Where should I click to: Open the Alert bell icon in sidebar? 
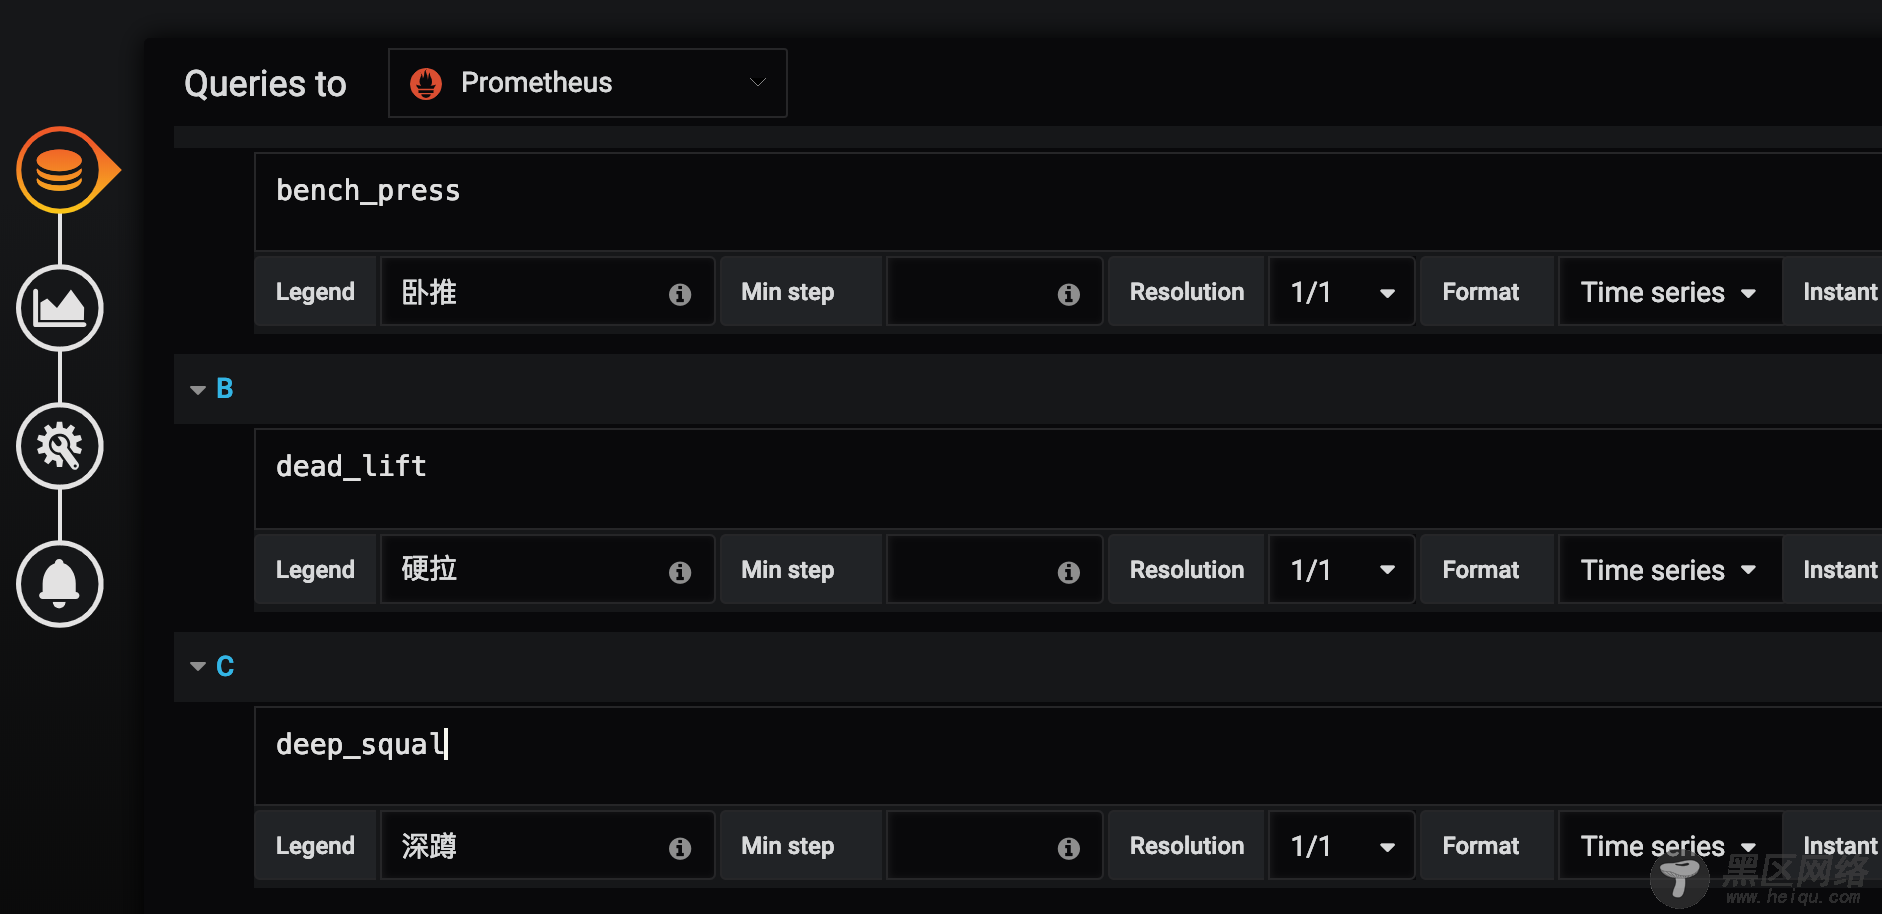(x=60, y=584)
